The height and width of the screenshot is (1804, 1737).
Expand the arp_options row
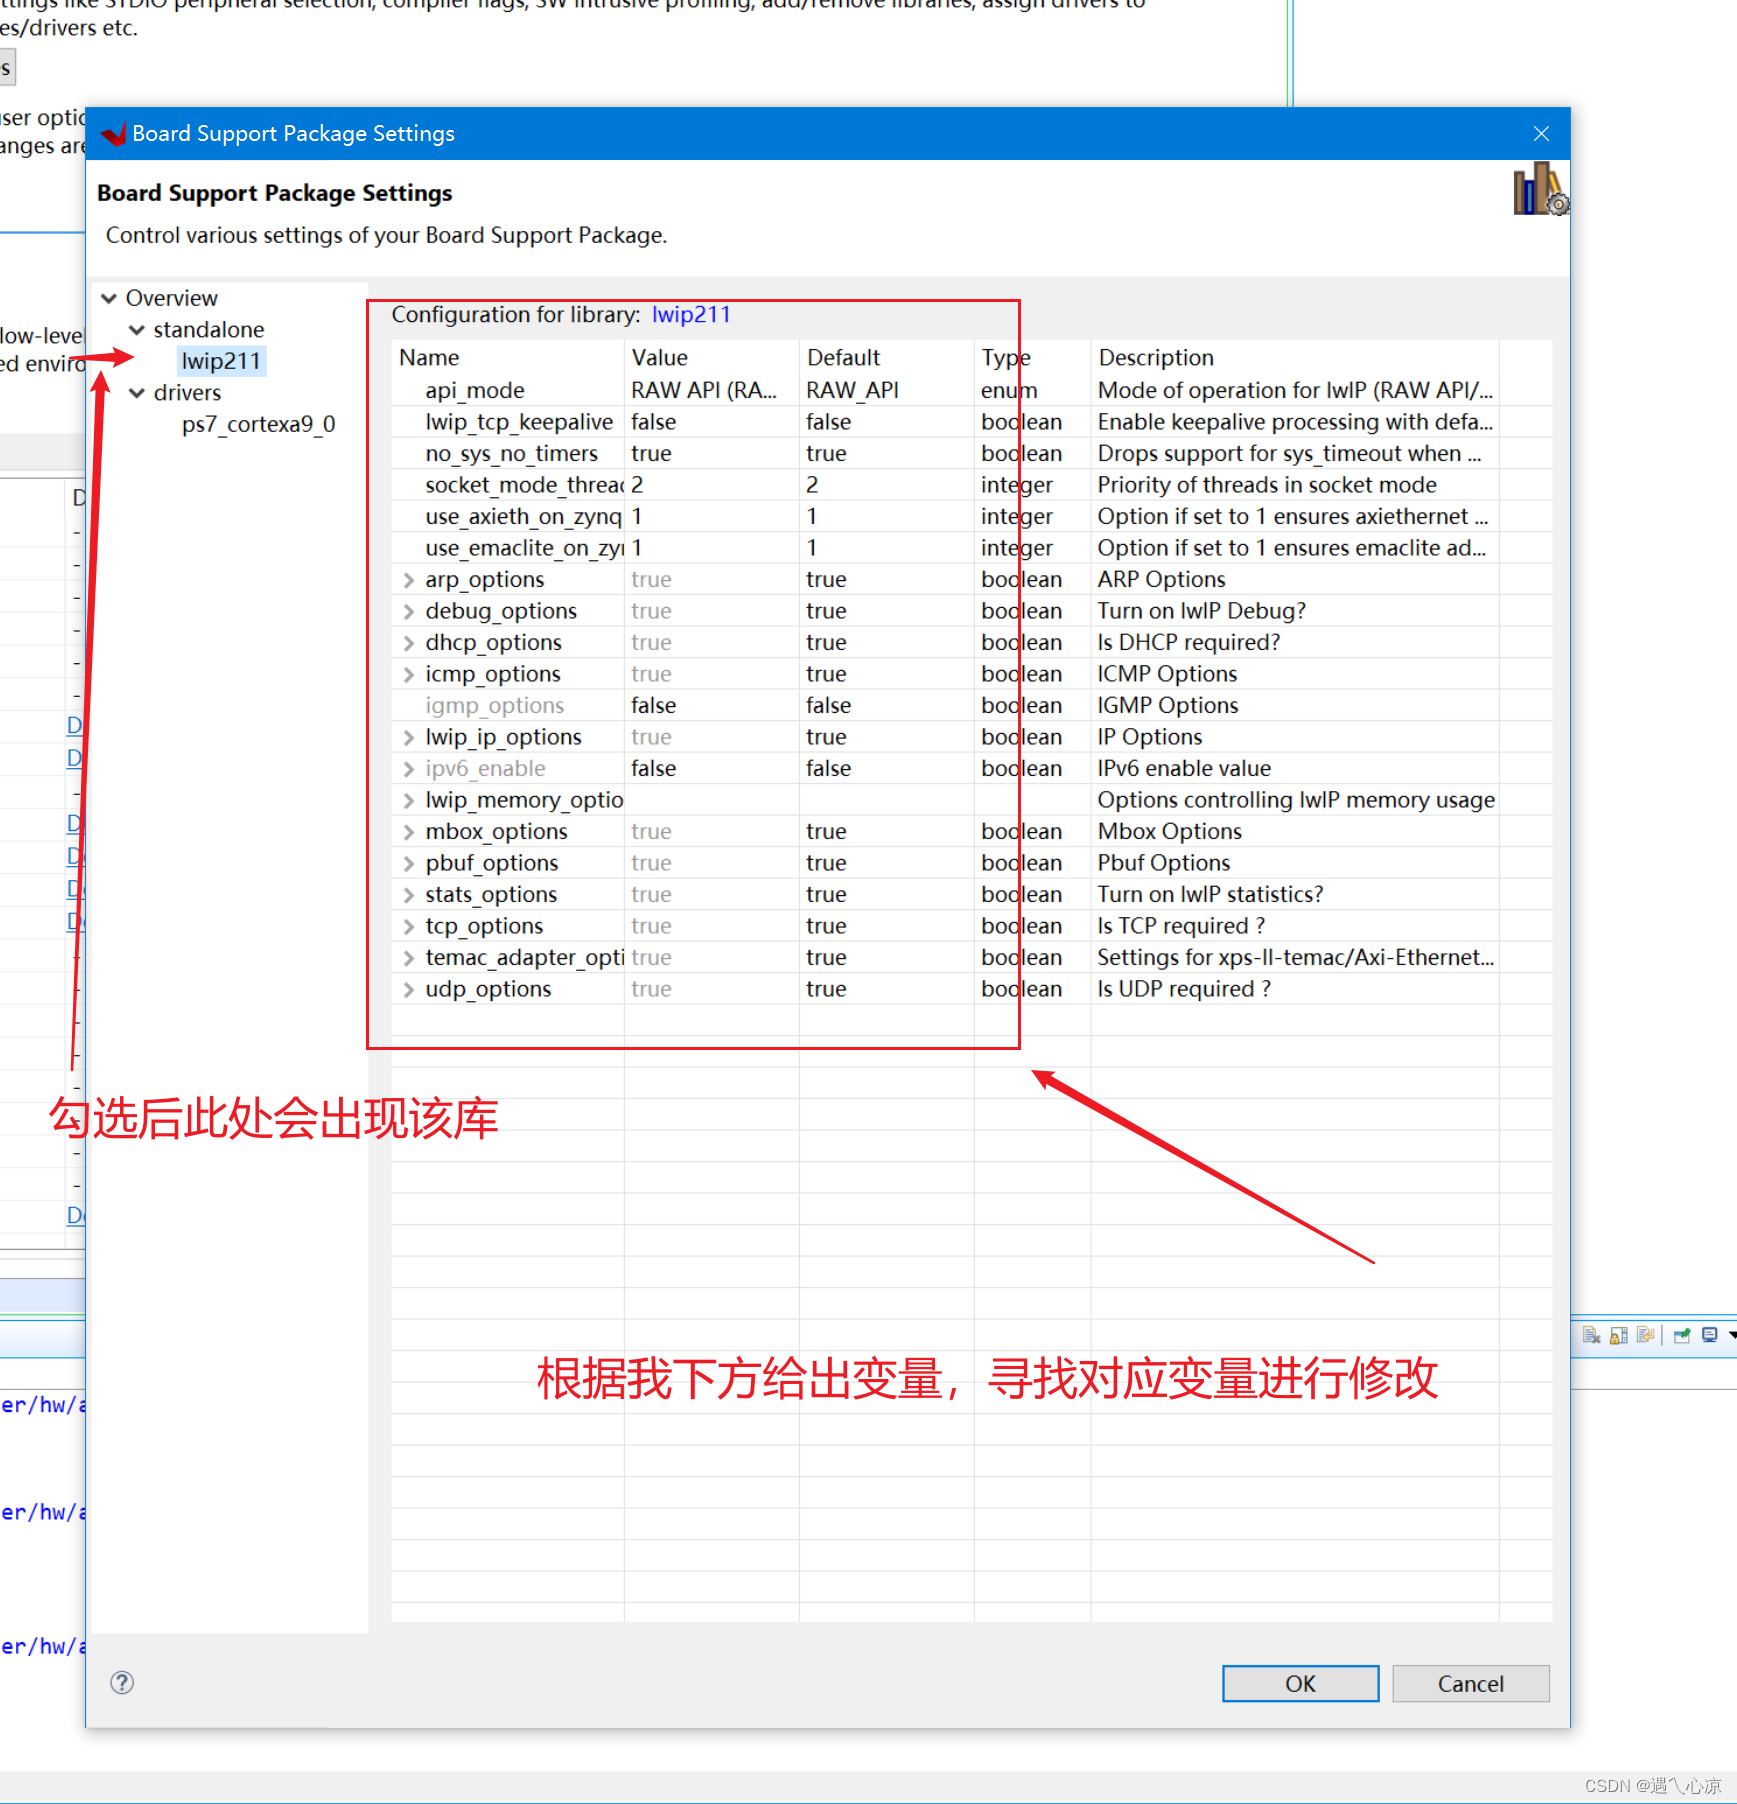(x=408, y=580)
